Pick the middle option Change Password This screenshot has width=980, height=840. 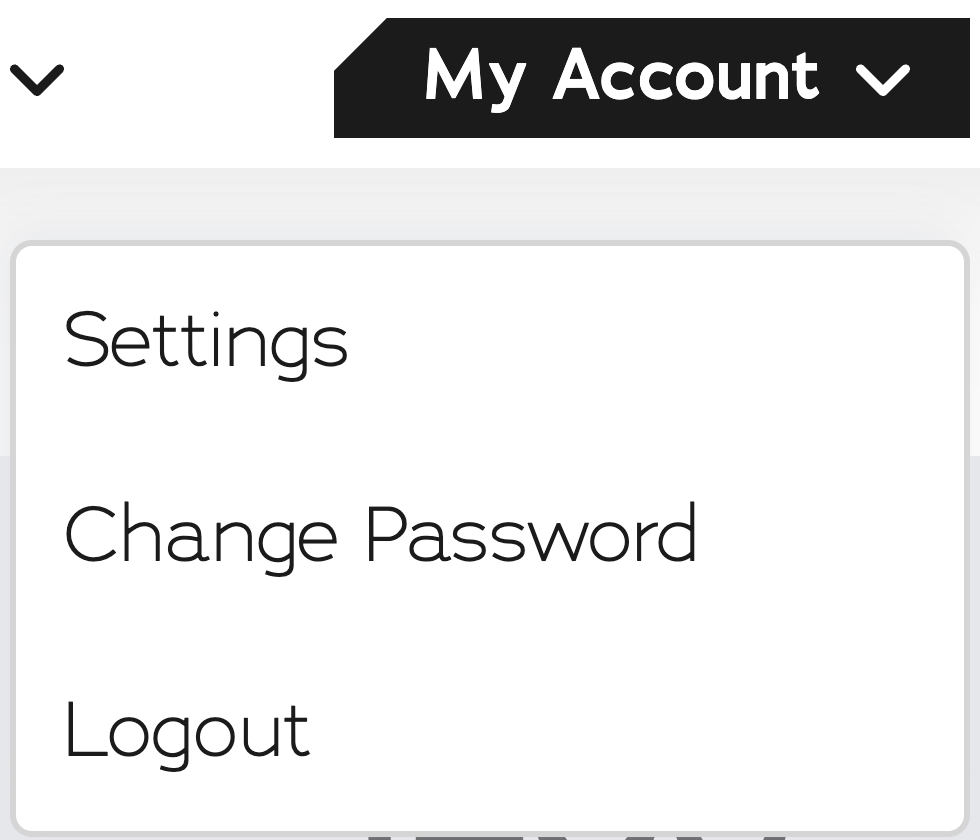380,535
